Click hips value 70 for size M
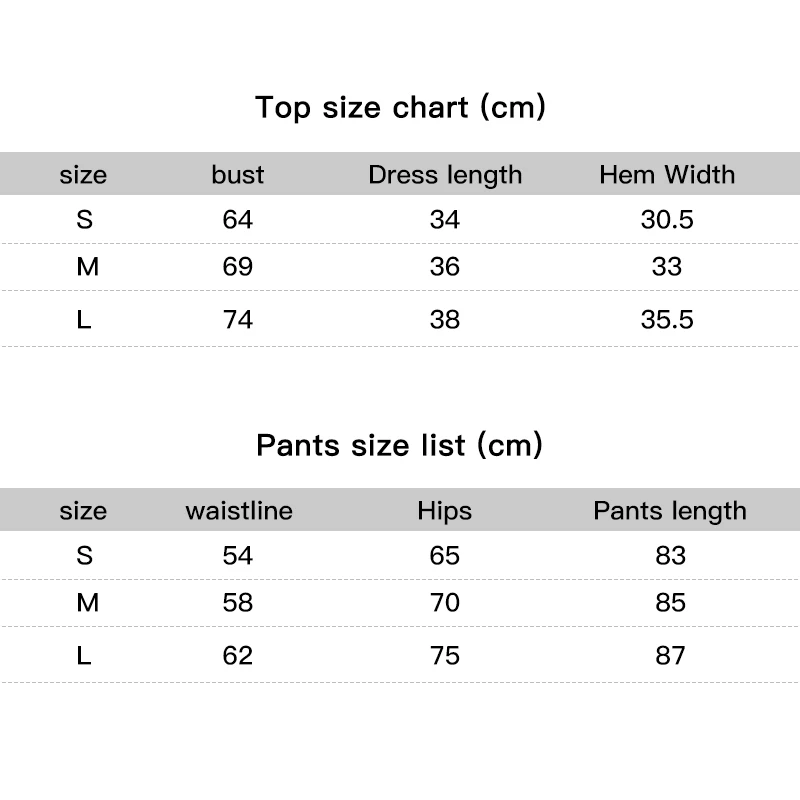The height and width of the screenshot is (800, 800). [x=444, y=603]
